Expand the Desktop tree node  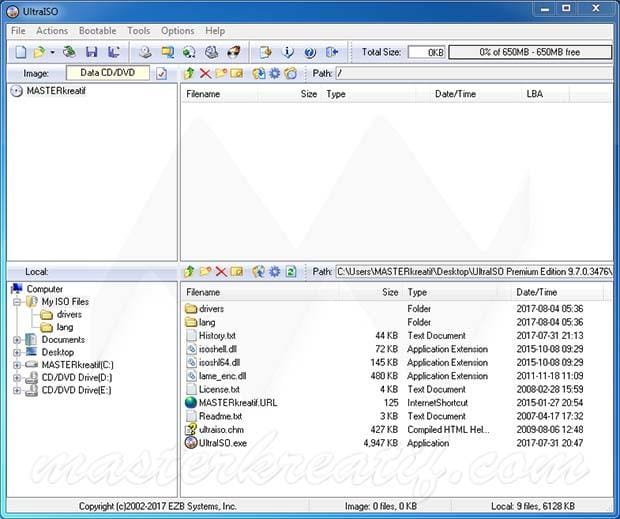coord(17,353)
